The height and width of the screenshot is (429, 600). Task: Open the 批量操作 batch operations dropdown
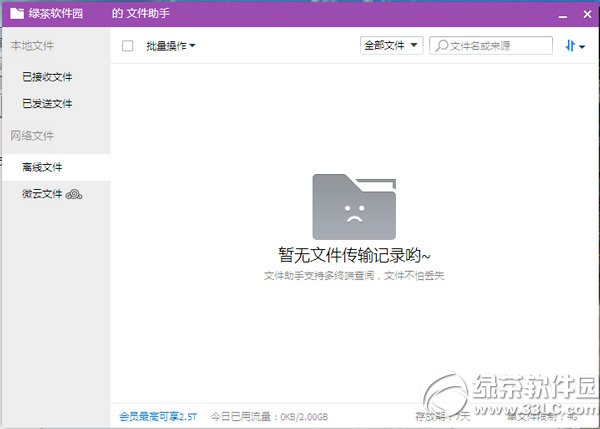coord(171,46)
